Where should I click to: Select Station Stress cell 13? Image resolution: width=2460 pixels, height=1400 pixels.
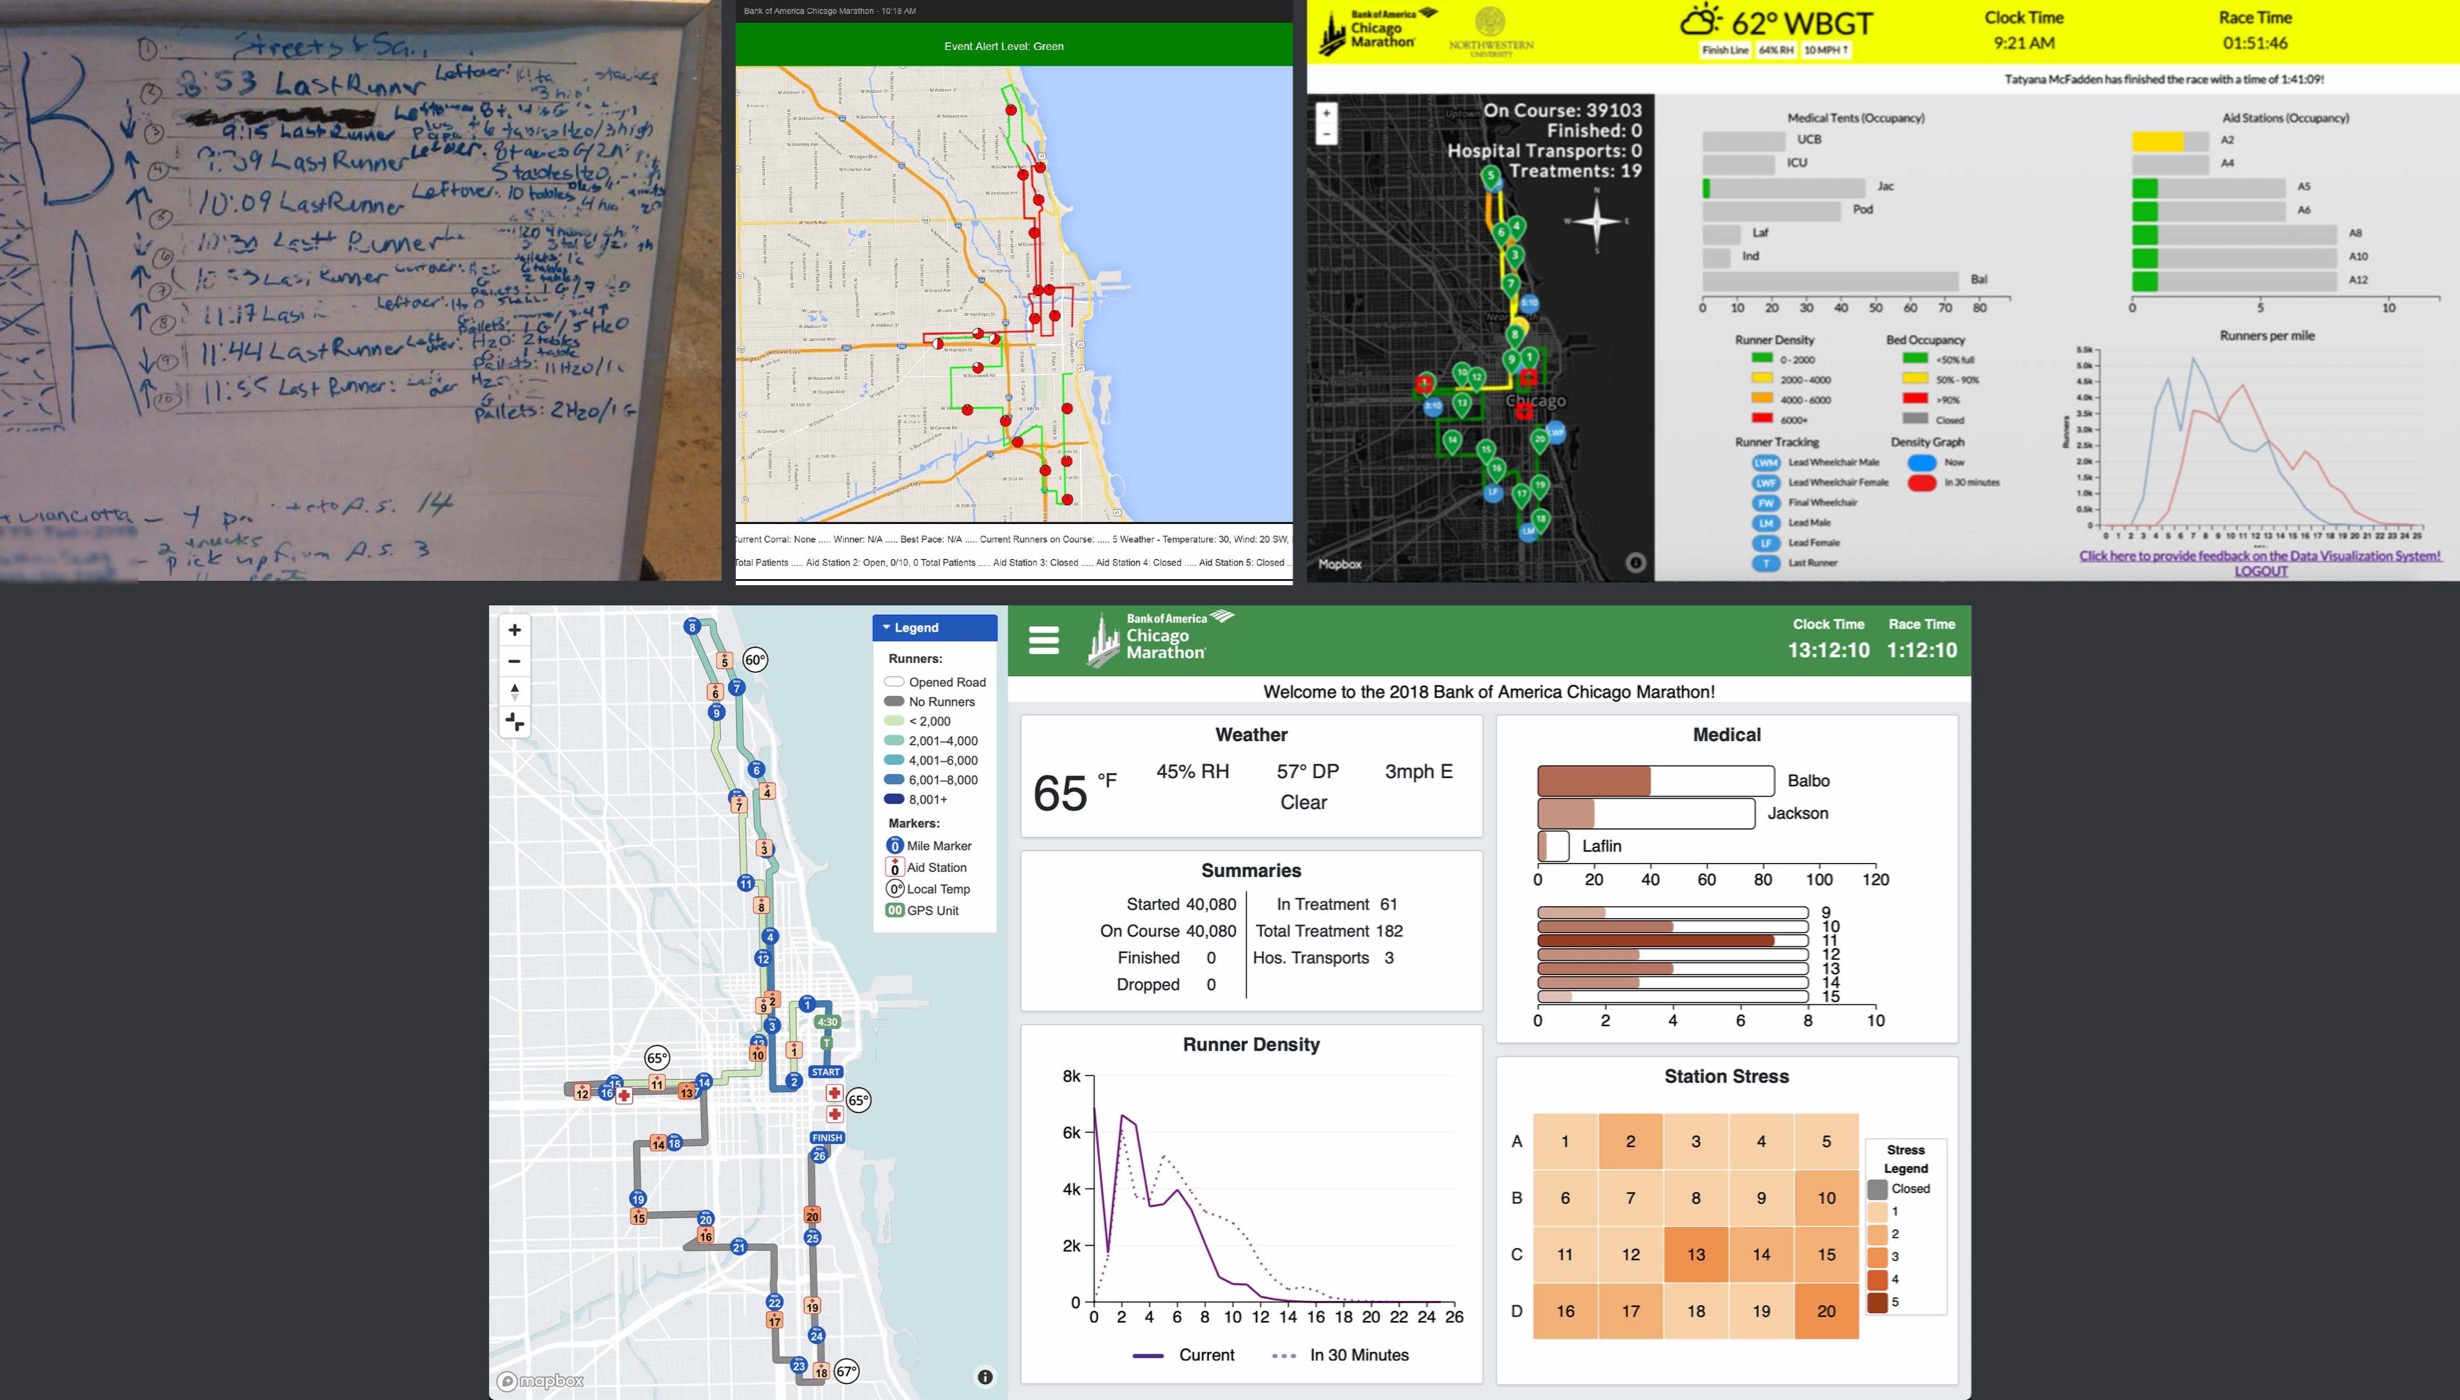coord(1696,1254)
